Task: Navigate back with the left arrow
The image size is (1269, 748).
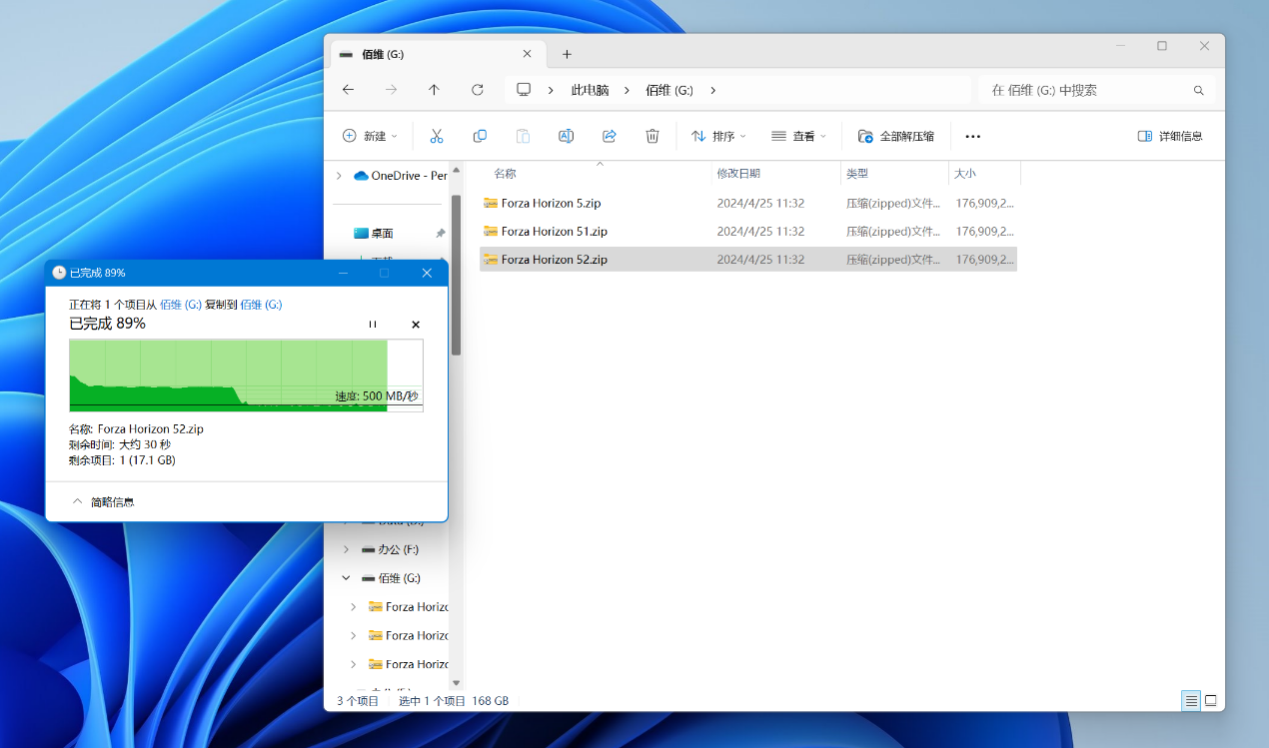Action: click(348, 90)
